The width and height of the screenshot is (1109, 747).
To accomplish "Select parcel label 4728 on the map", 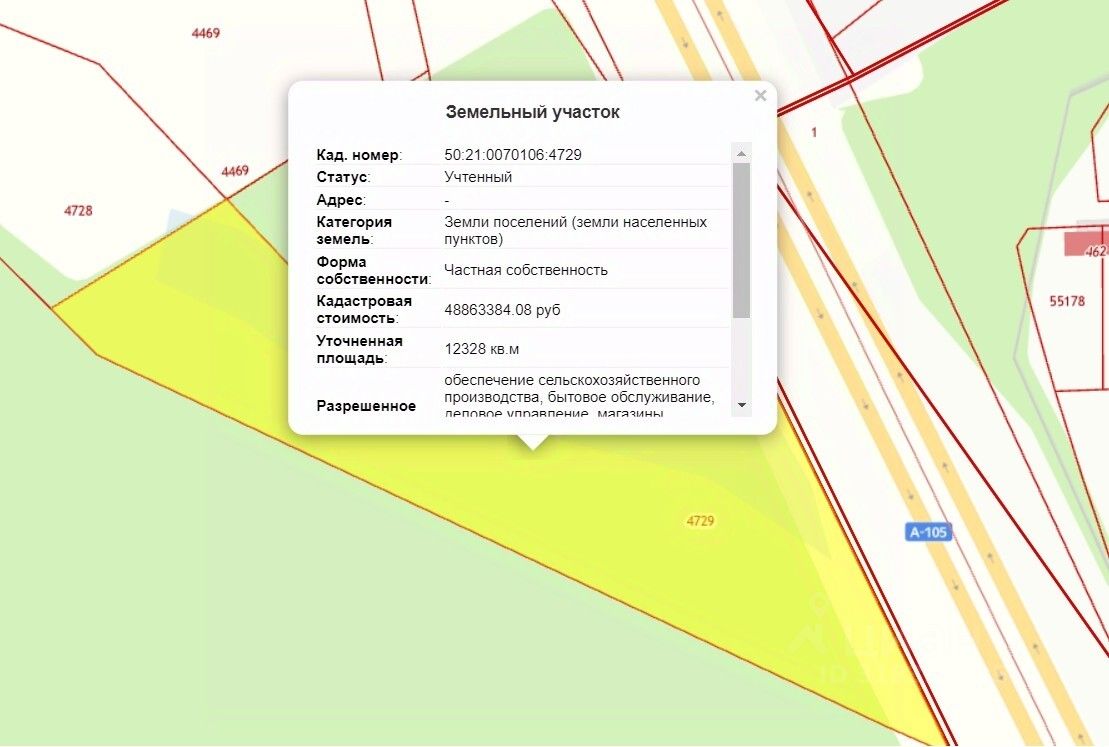I will (x=79, y=211).
